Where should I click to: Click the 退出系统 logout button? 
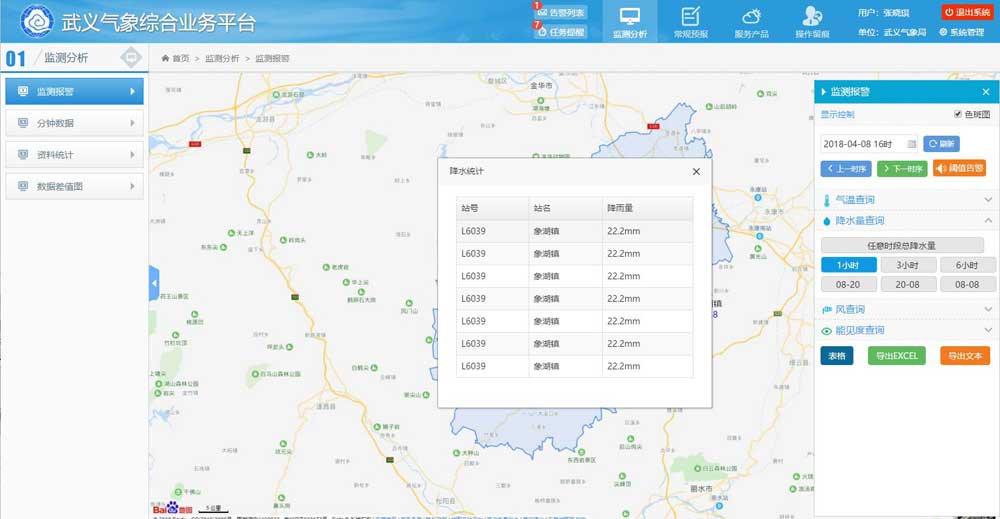[x=966, y=12]
